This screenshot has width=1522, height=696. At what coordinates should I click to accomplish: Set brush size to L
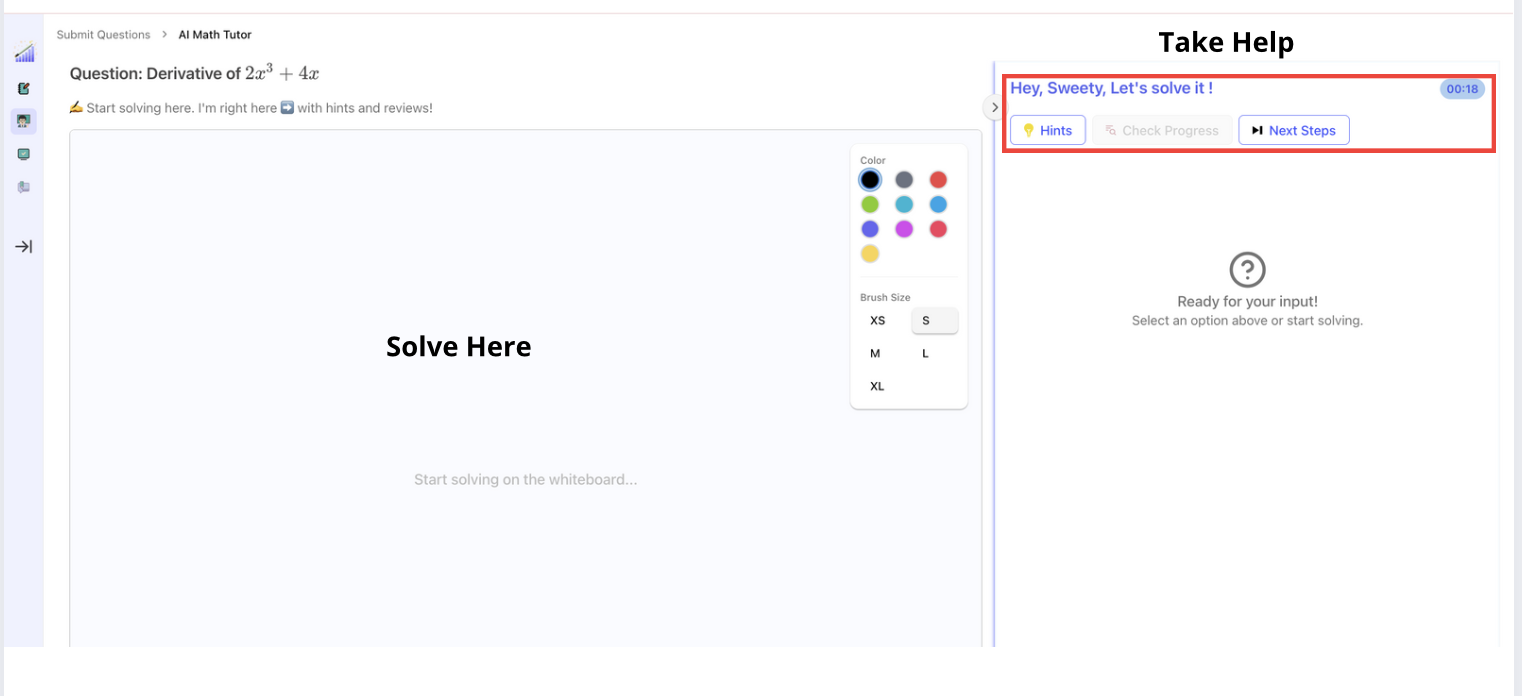(925, 353)
